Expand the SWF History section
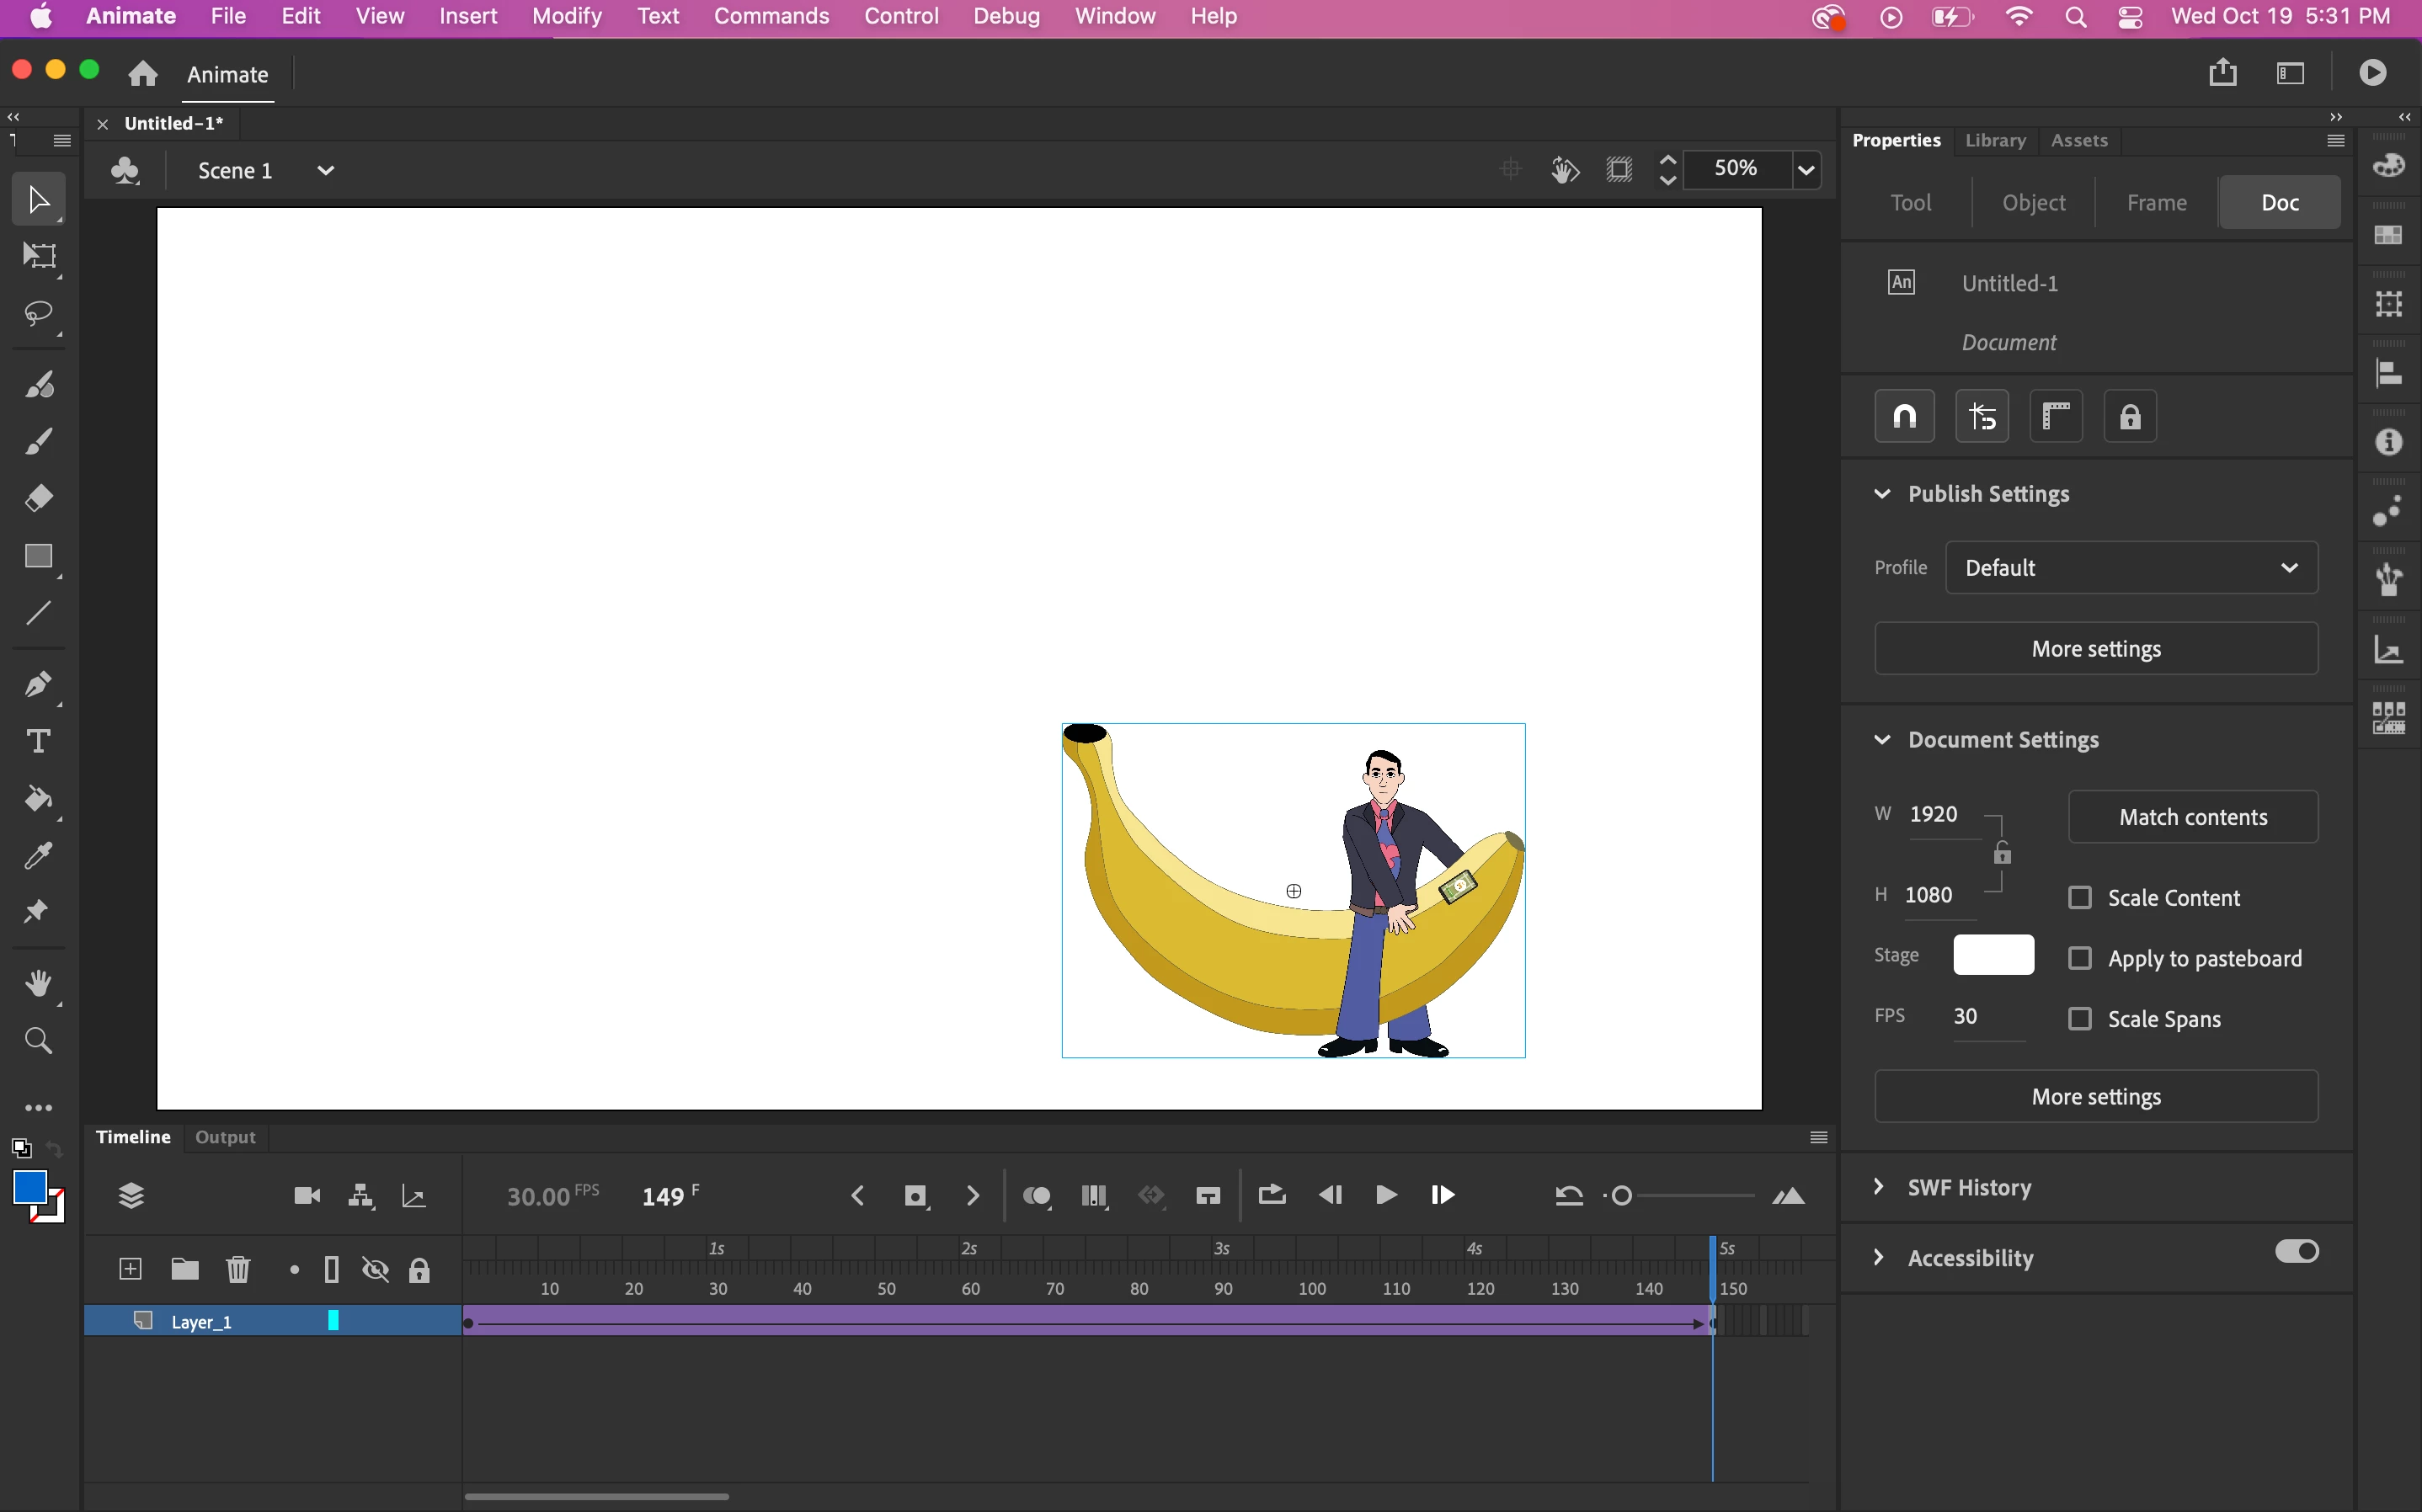 click(x=1879, y=1187)
